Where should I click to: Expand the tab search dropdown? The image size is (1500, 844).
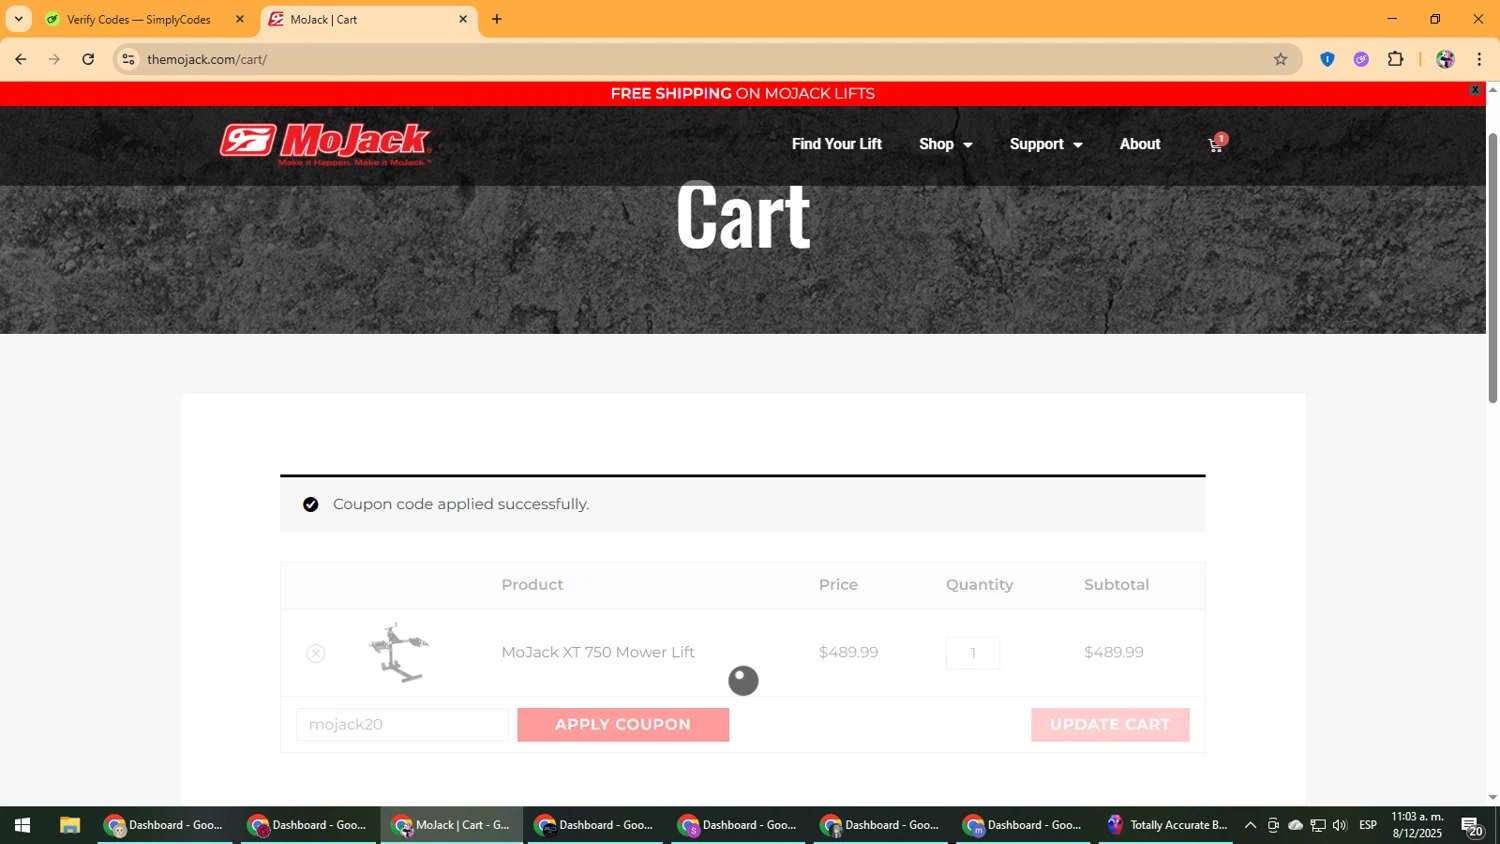(18, 19)
